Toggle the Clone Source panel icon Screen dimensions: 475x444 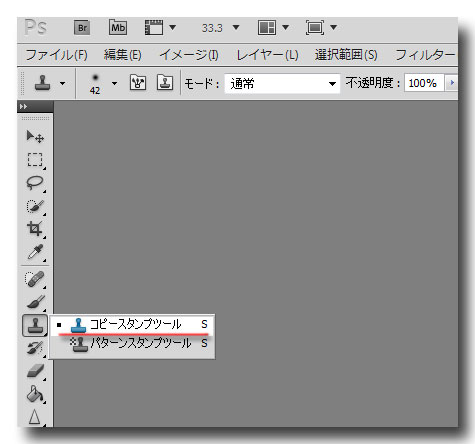165,83
